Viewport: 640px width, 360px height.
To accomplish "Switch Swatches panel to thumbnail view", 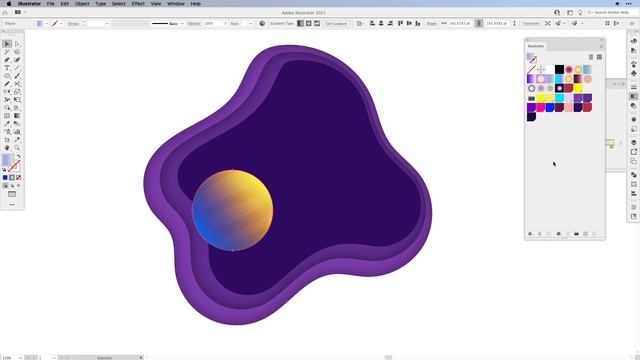I will point(599,57).
